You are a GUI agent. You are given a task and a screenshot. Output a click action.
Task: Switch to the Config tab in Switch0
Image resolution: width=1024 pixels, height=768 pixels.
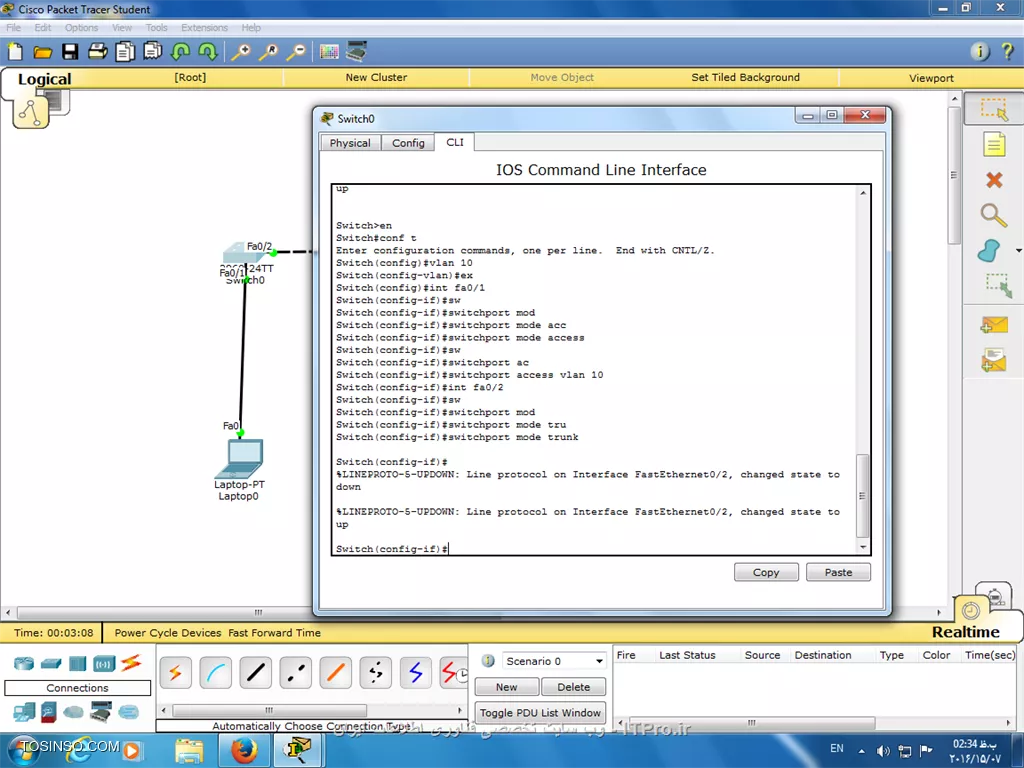(x=408, y=143)
